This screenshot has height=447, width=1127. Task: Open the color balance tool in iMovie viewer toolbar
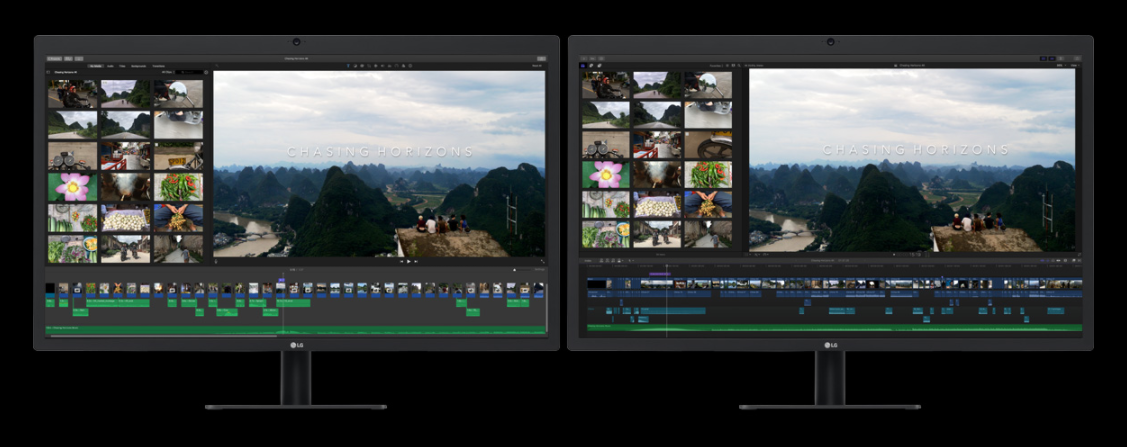355,66
